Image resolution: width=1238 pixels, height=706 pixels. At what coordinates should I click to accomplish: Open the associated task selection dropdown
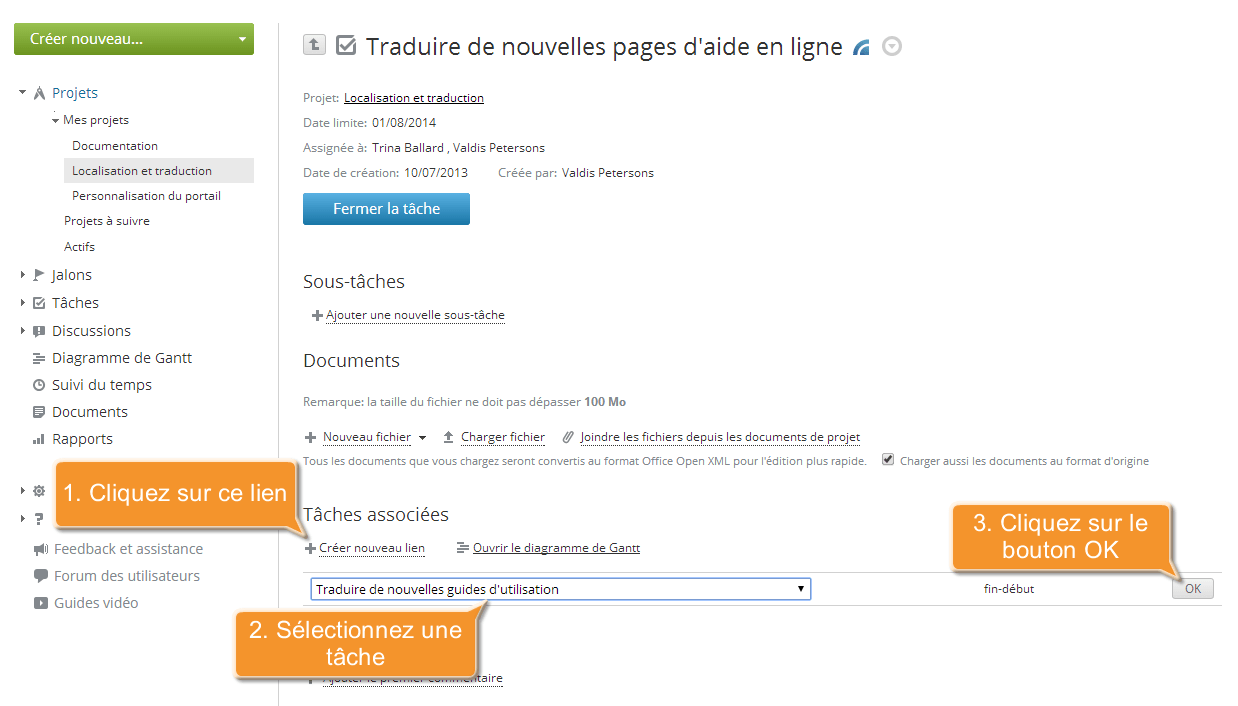click(560, 589)
